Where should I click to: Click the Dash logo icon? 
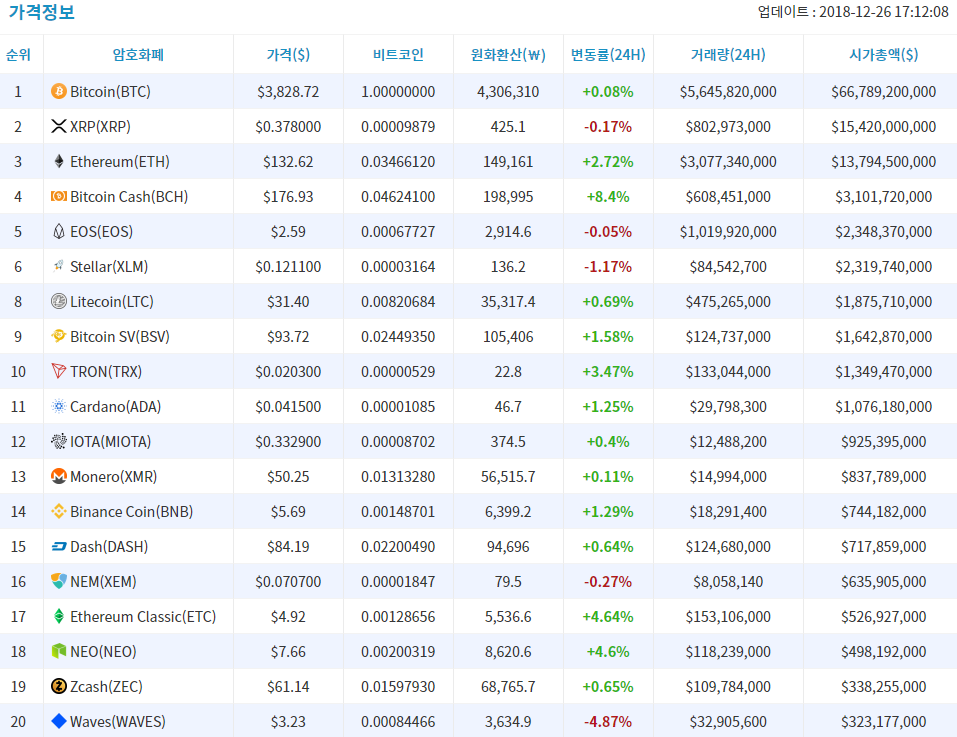59,546
